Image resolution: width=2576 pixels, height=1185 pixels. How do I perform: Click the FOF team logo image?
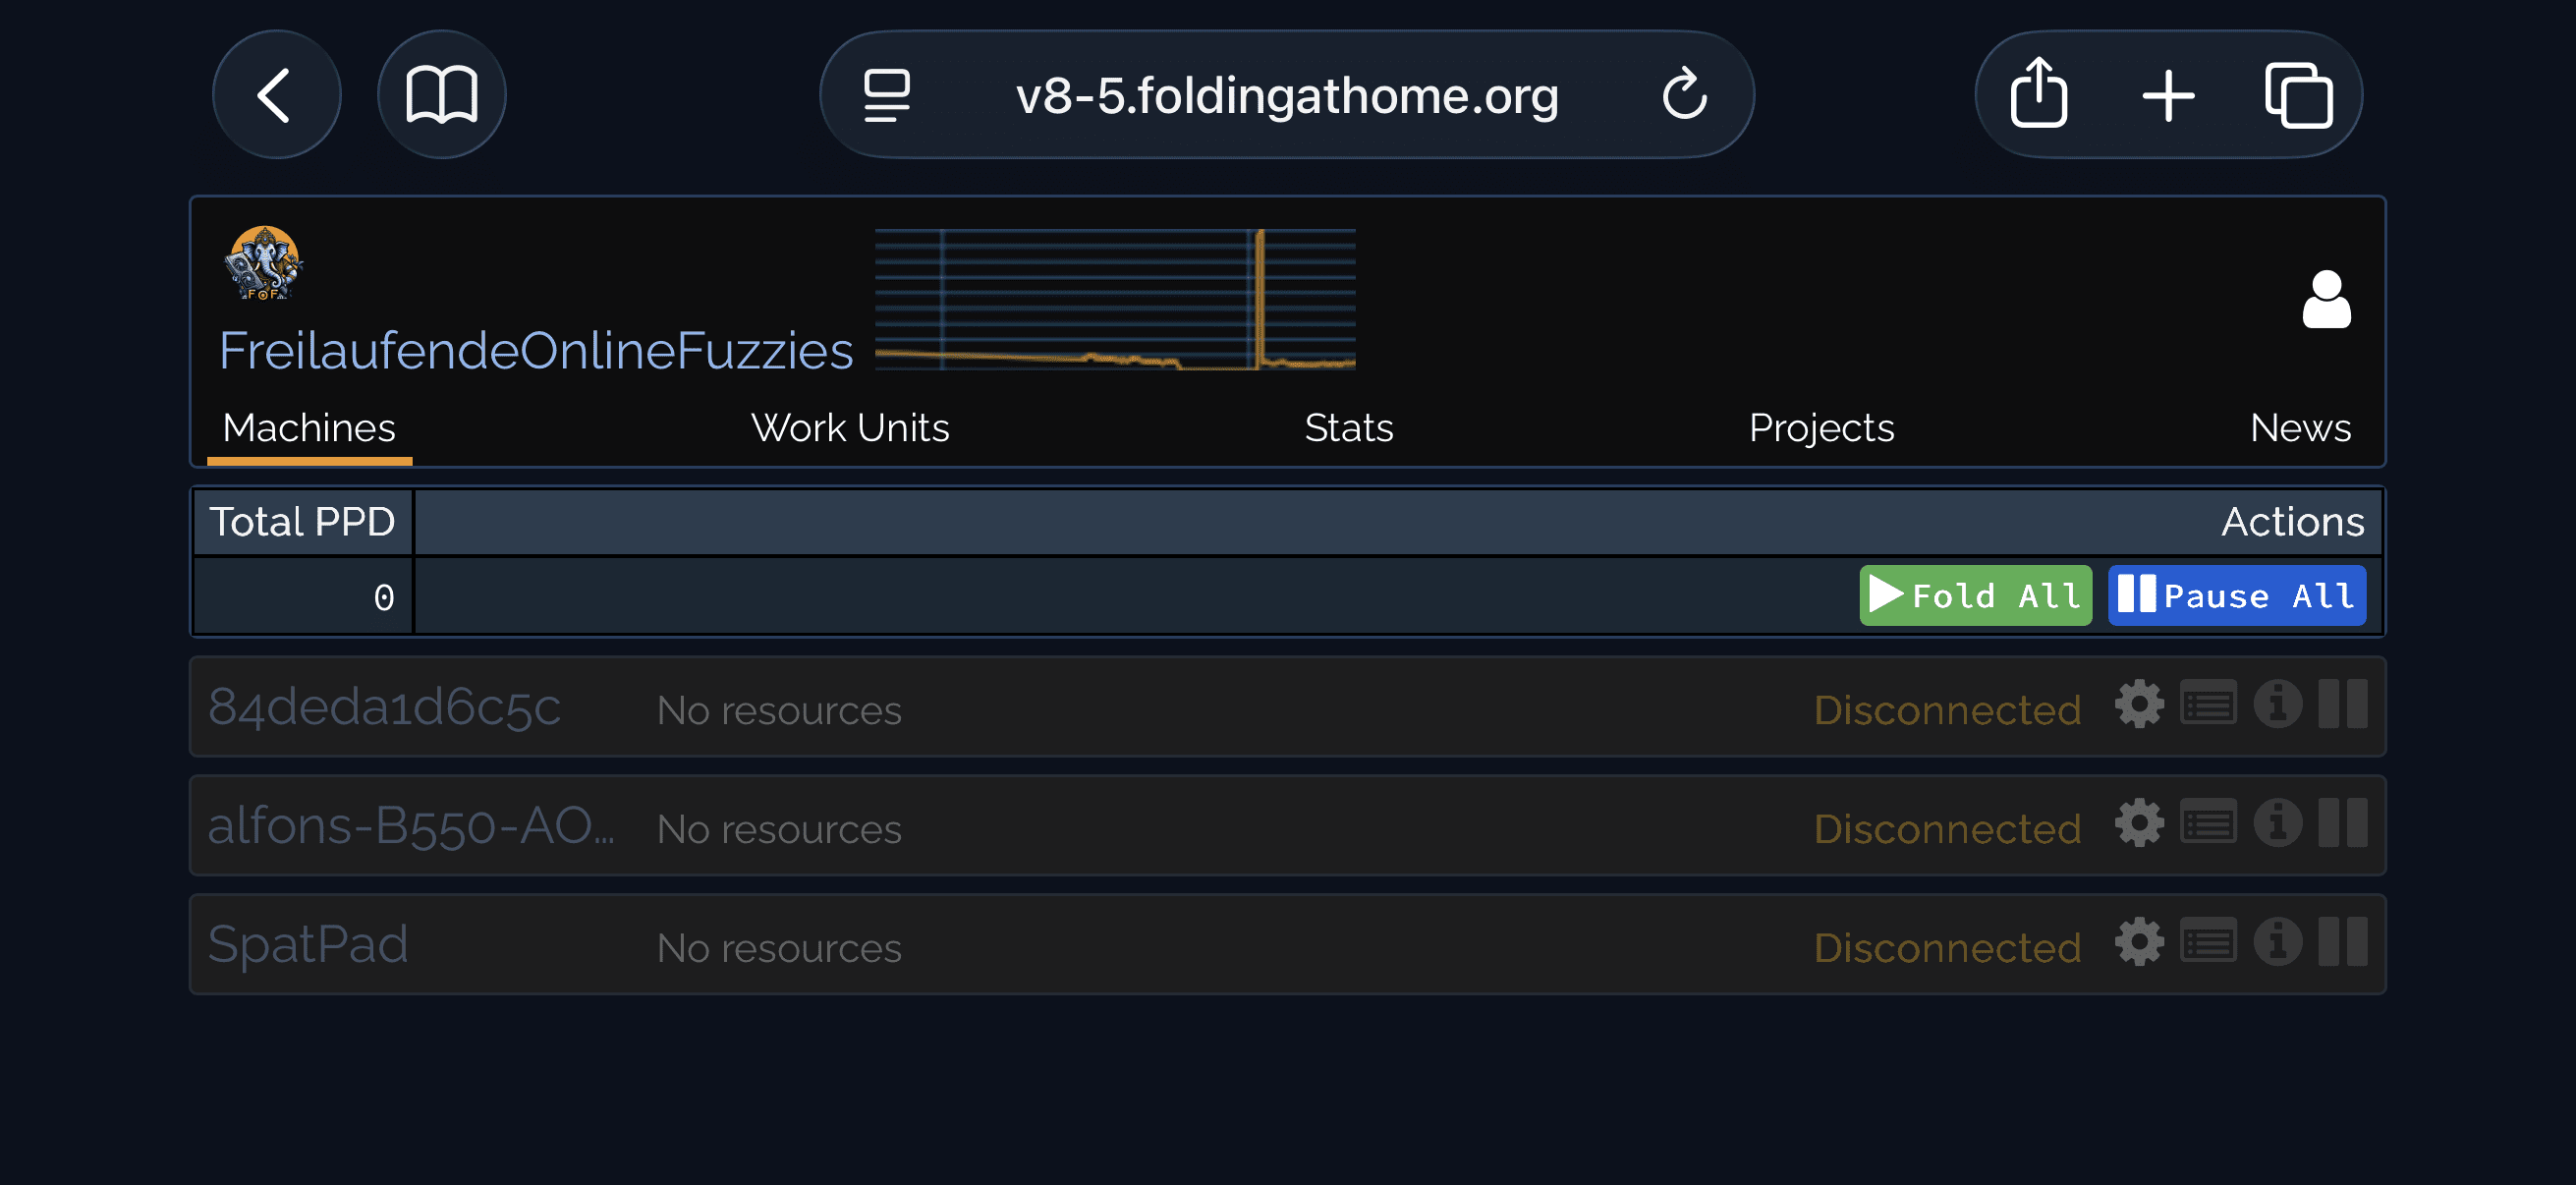tap(263, 263)
